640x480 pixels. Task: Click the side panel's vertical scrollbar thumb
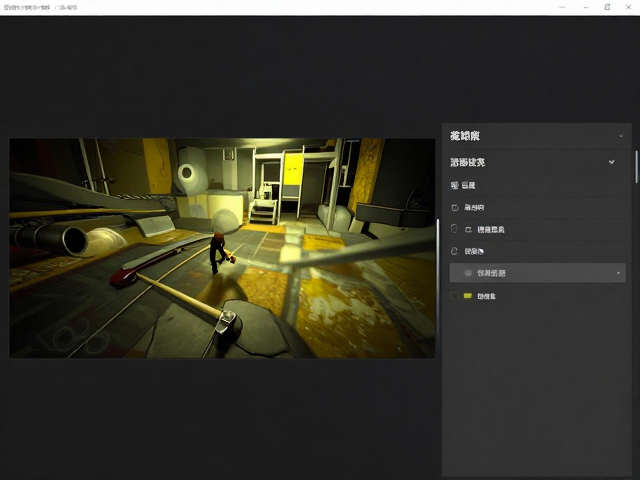636,167
